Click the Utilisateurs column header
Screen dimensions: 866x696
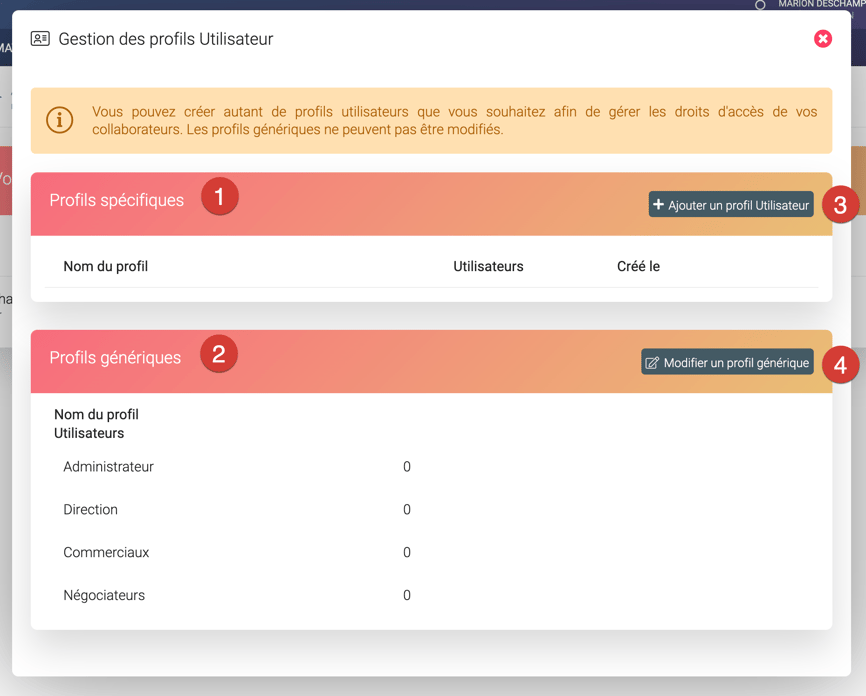(488, 266)
